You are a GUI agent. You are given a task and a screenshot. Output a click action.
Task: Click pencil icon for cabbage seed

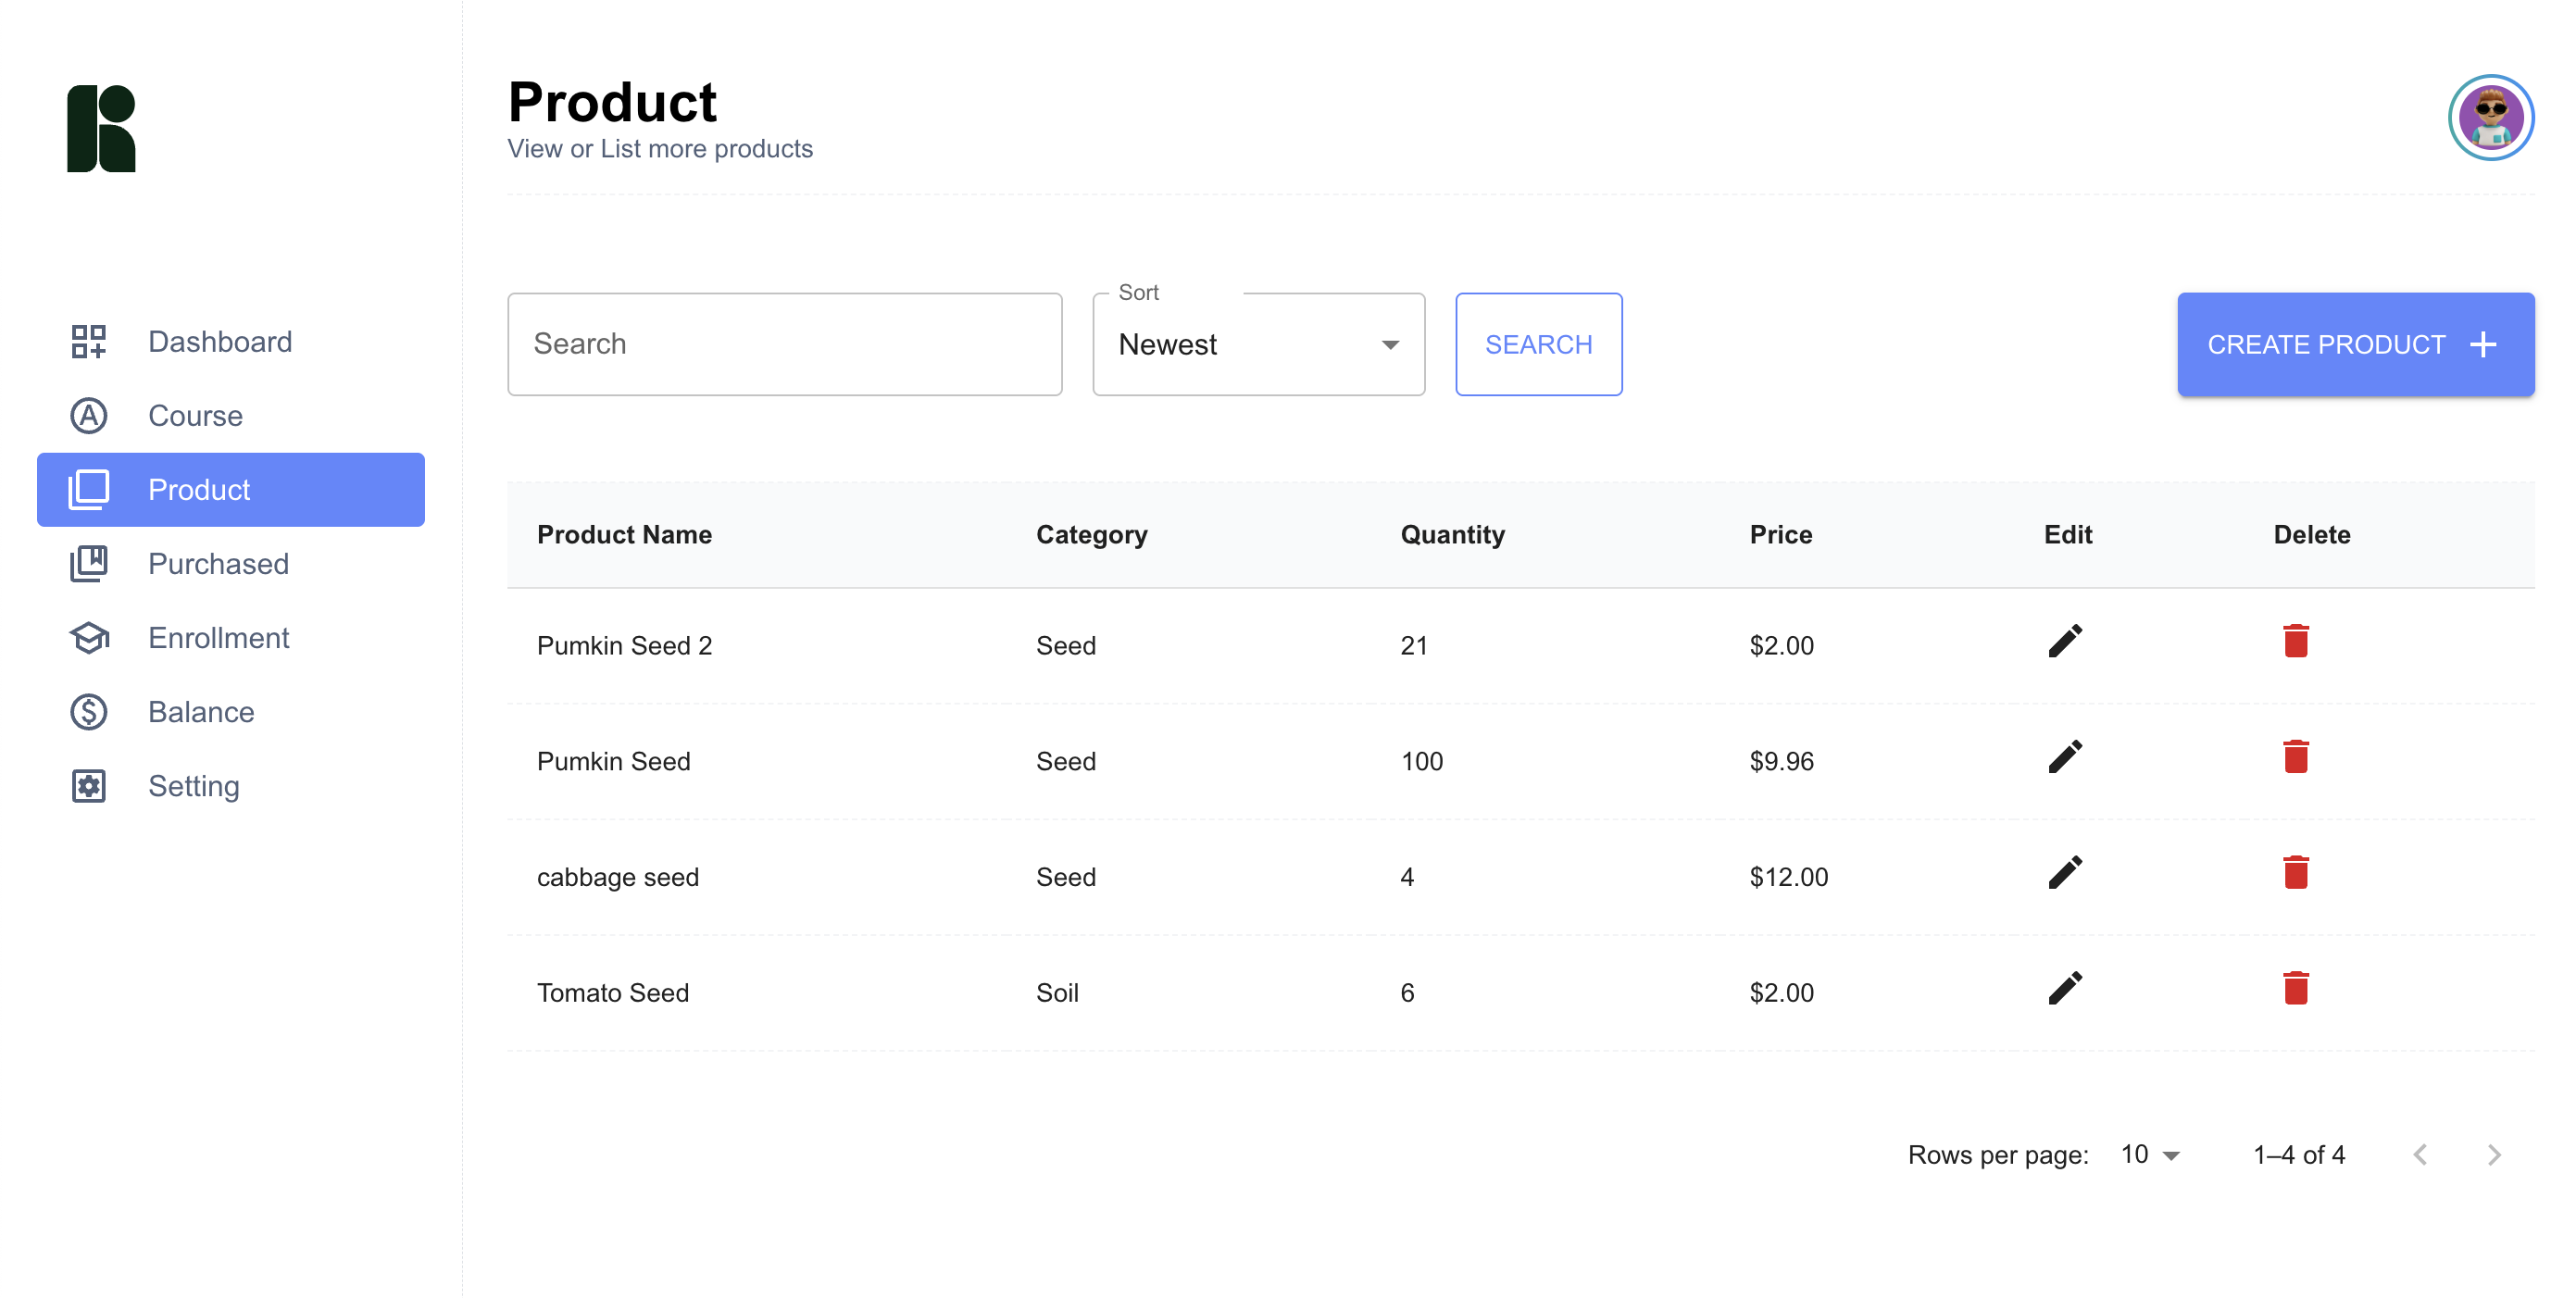tap(2065, 873)
